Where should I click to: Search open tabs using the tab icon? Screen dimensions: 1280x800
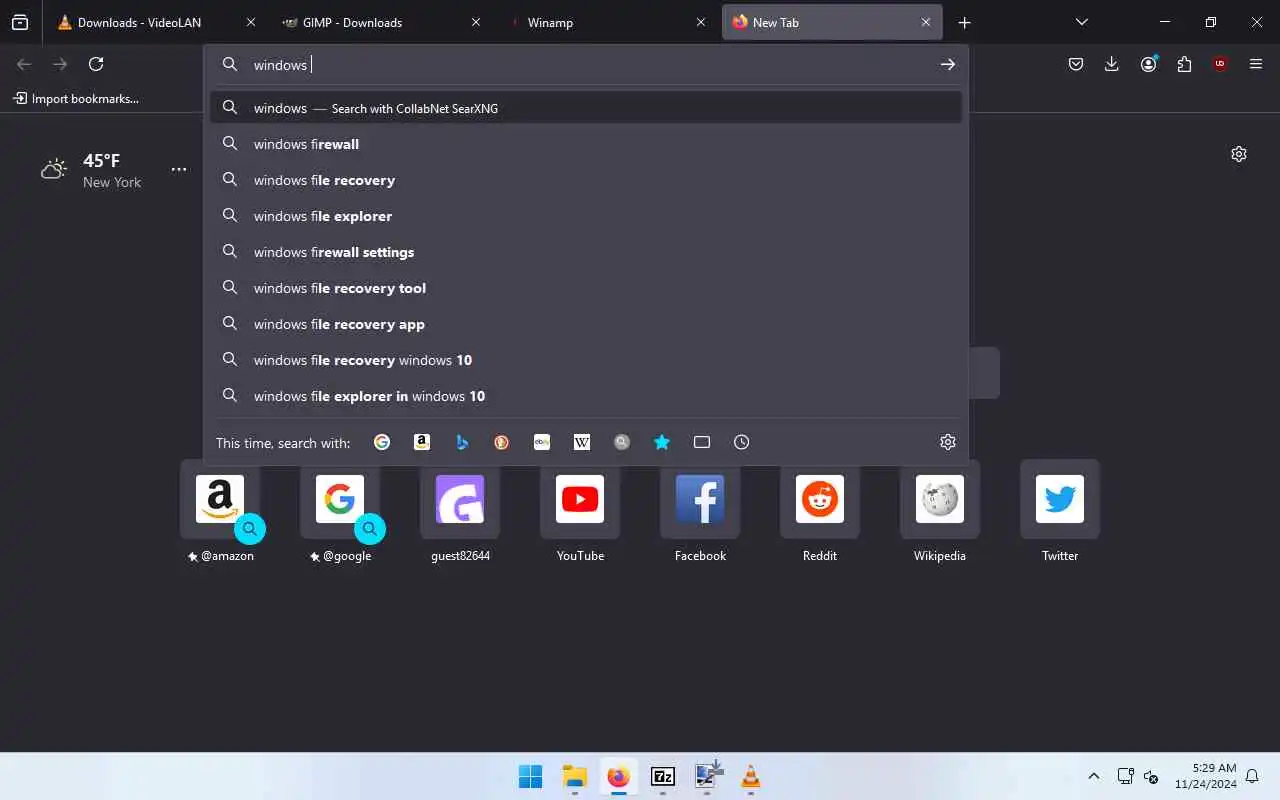702,442
